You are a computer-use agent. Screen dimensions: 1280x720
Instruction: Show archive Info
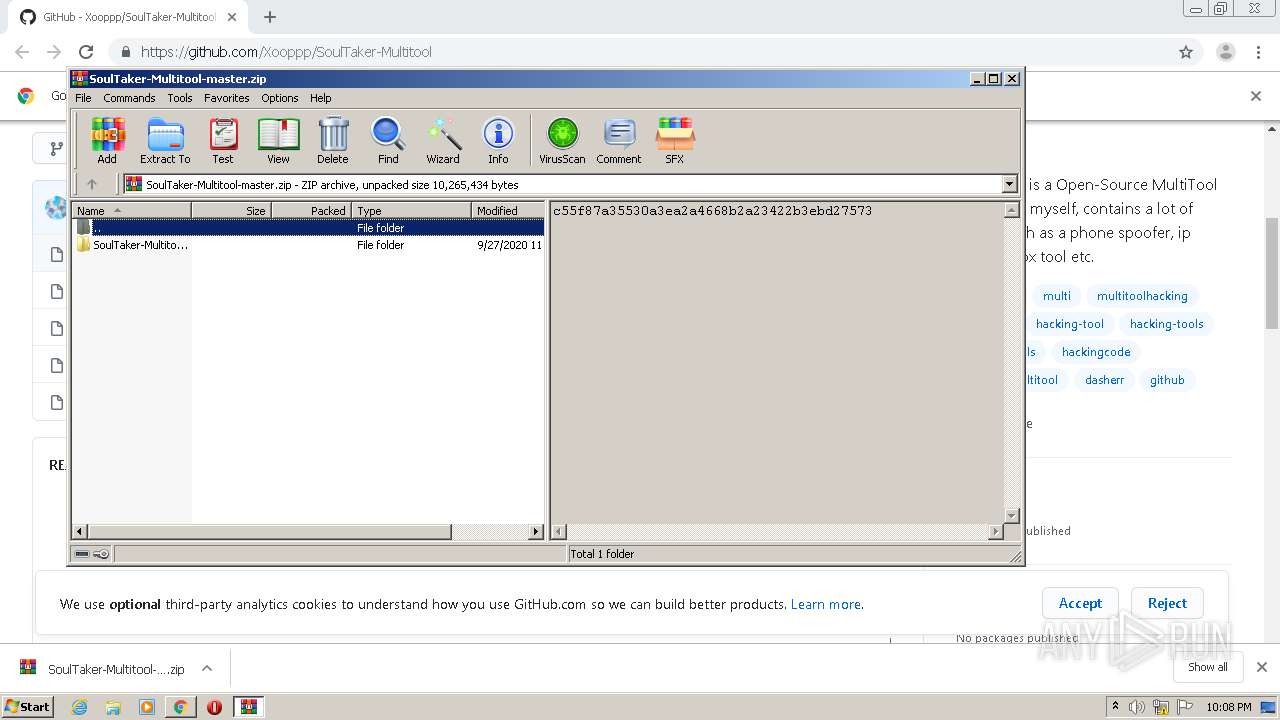(498, 140)
